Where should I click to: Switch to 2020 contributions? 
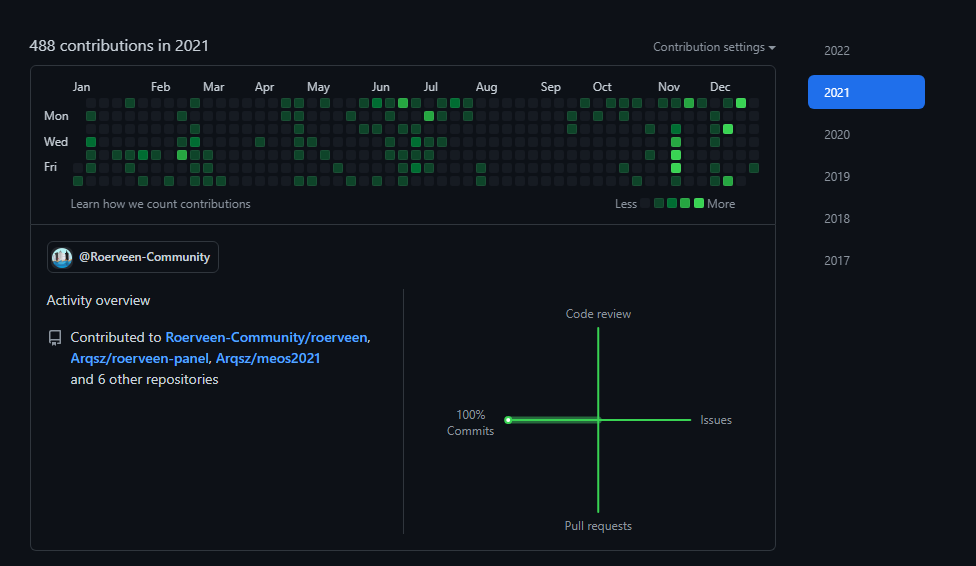(x=837, y=134)
